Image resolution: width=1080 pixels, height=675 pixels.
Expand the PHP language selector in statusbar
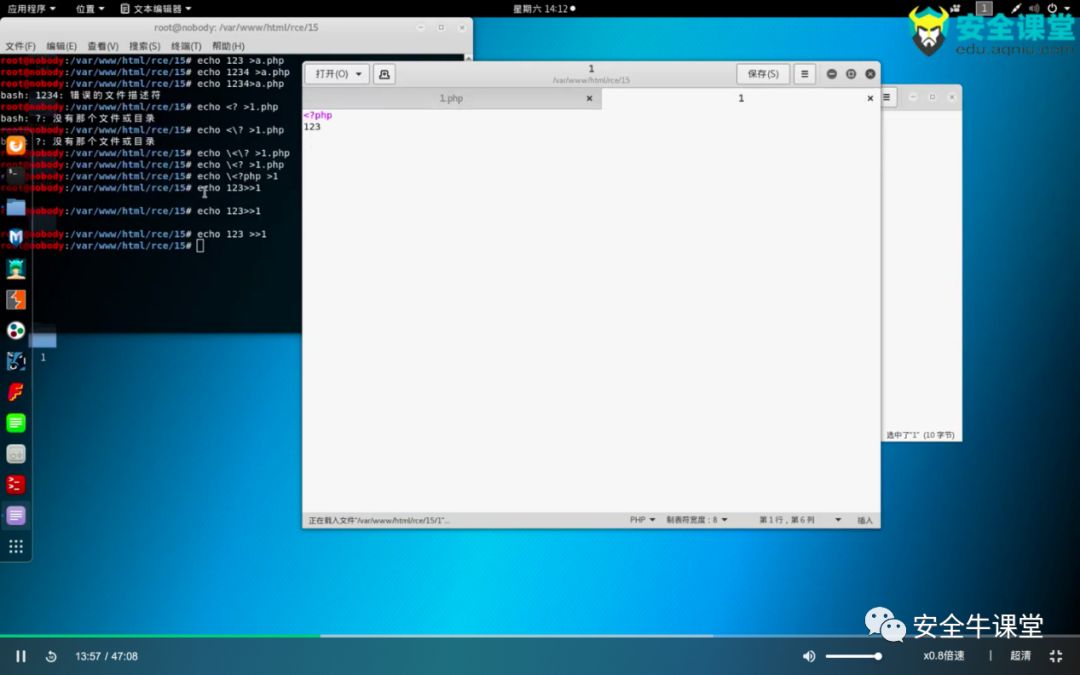tap(642, 520)
